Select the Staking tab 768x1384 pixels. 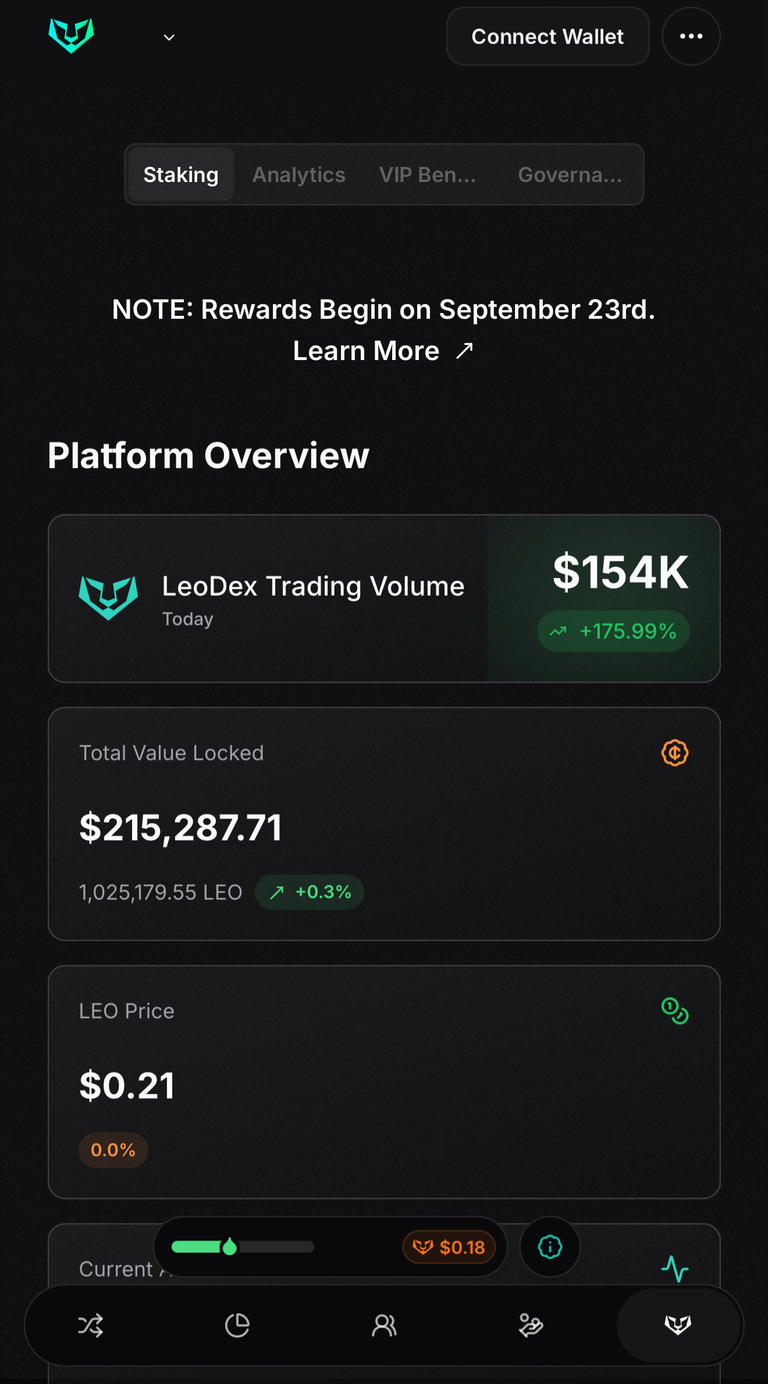click(181, 175)
